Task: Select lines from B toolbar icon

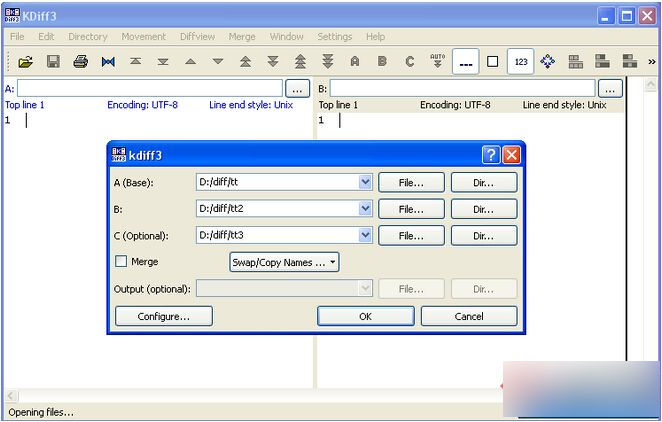Action: click(x=382, y=62)
